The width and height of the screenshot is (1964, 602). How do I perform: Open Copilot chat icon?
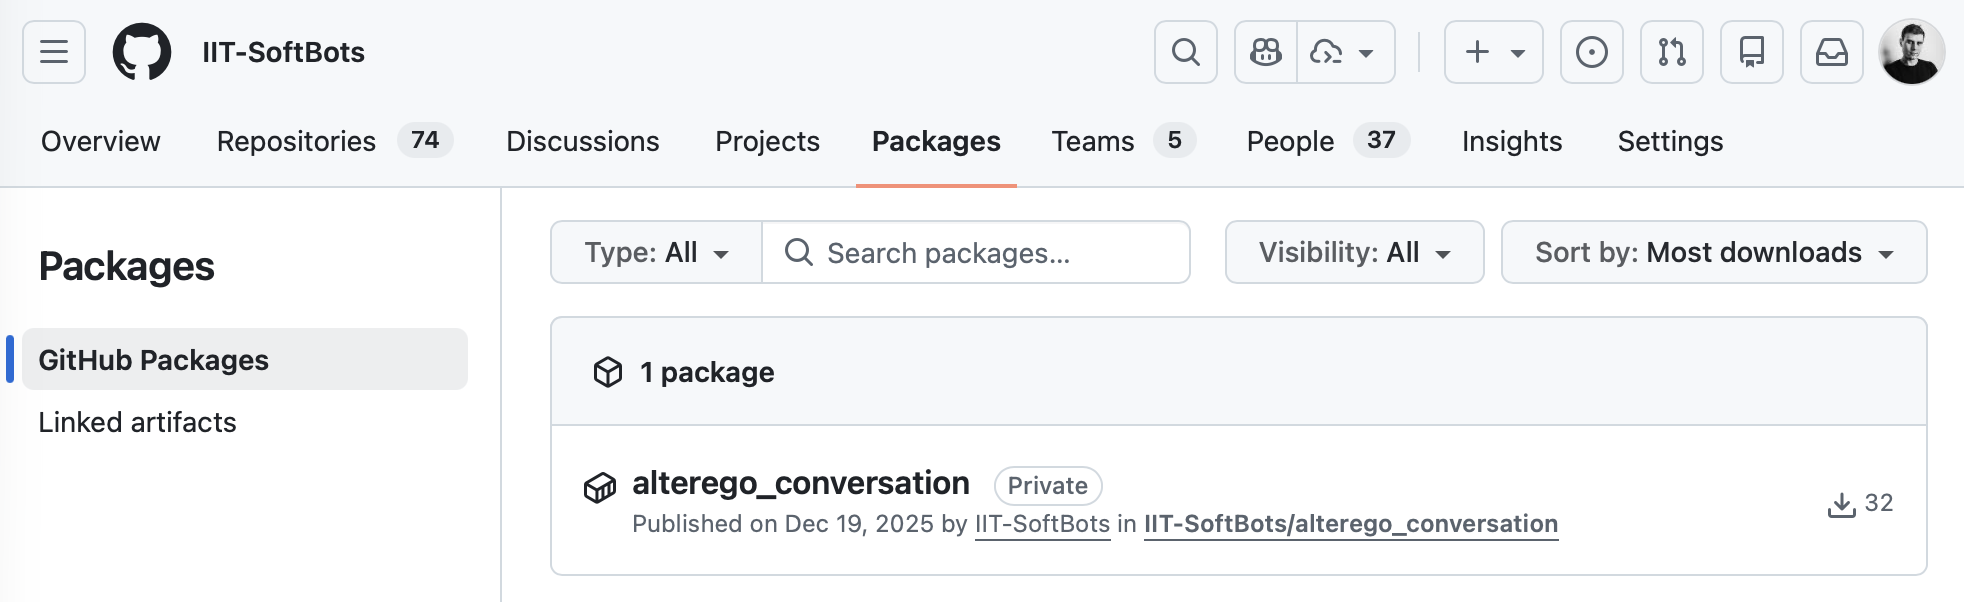[x=1266, y=52]
